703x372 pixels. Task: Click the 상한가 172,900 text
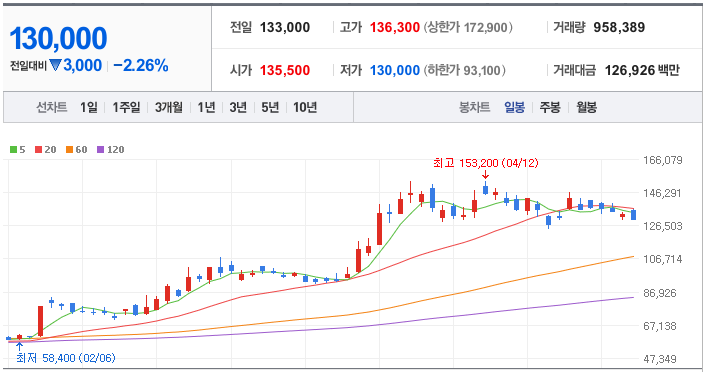pos(467,28)
